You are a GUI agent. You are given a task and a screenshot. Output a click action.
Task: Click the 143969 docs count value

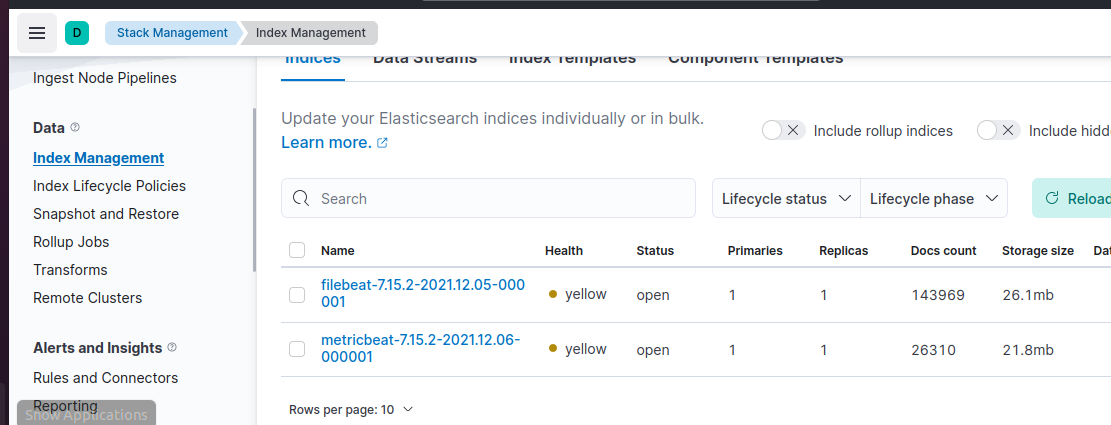[938, 295]
